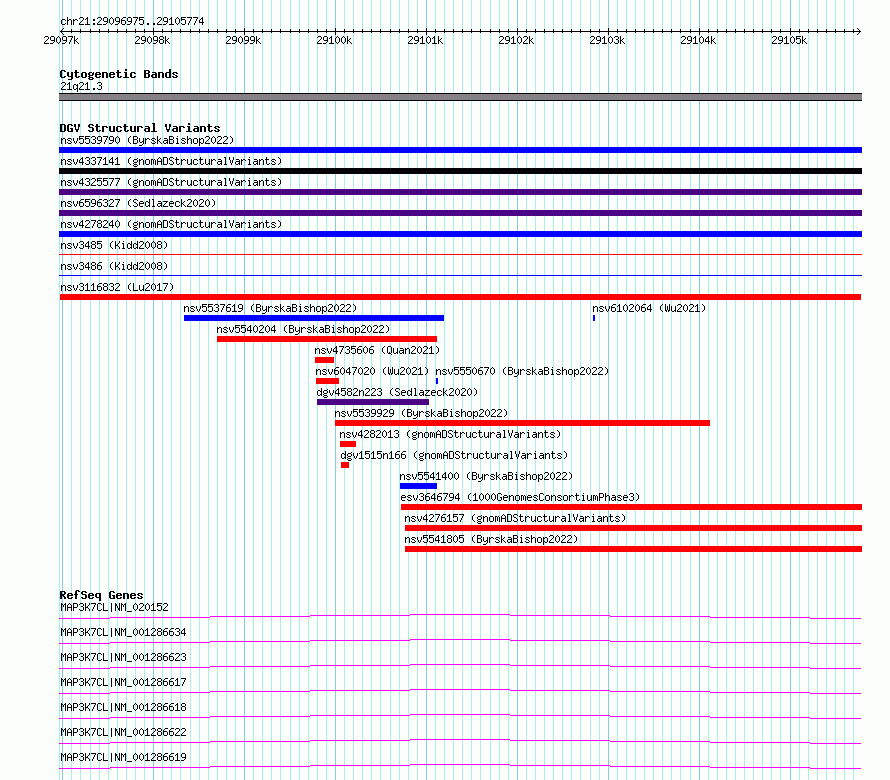Click the blue nsv5537619 variant bar
The image size is (890, 780).
[x=314, y=318]
